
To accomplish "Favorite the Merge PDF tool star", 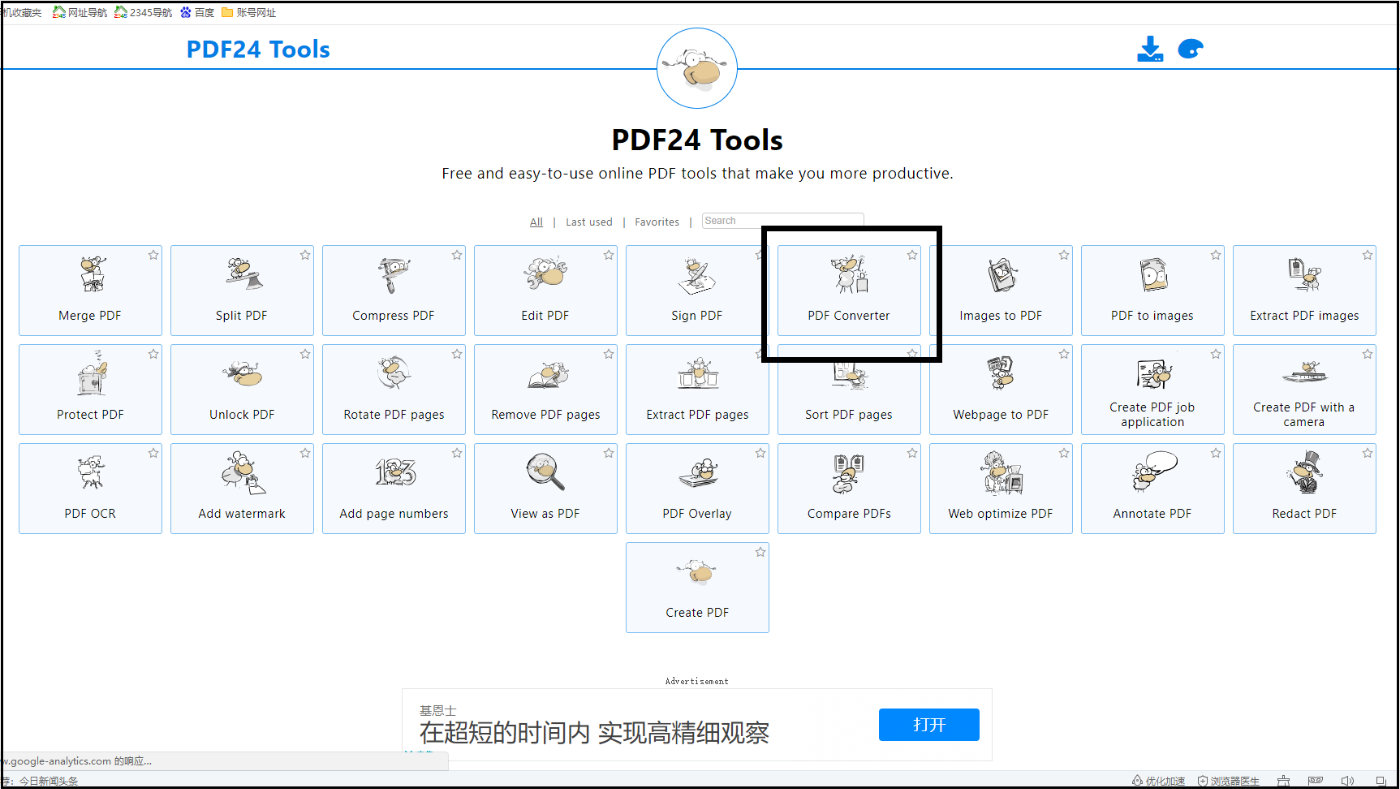I will [153, 255].
